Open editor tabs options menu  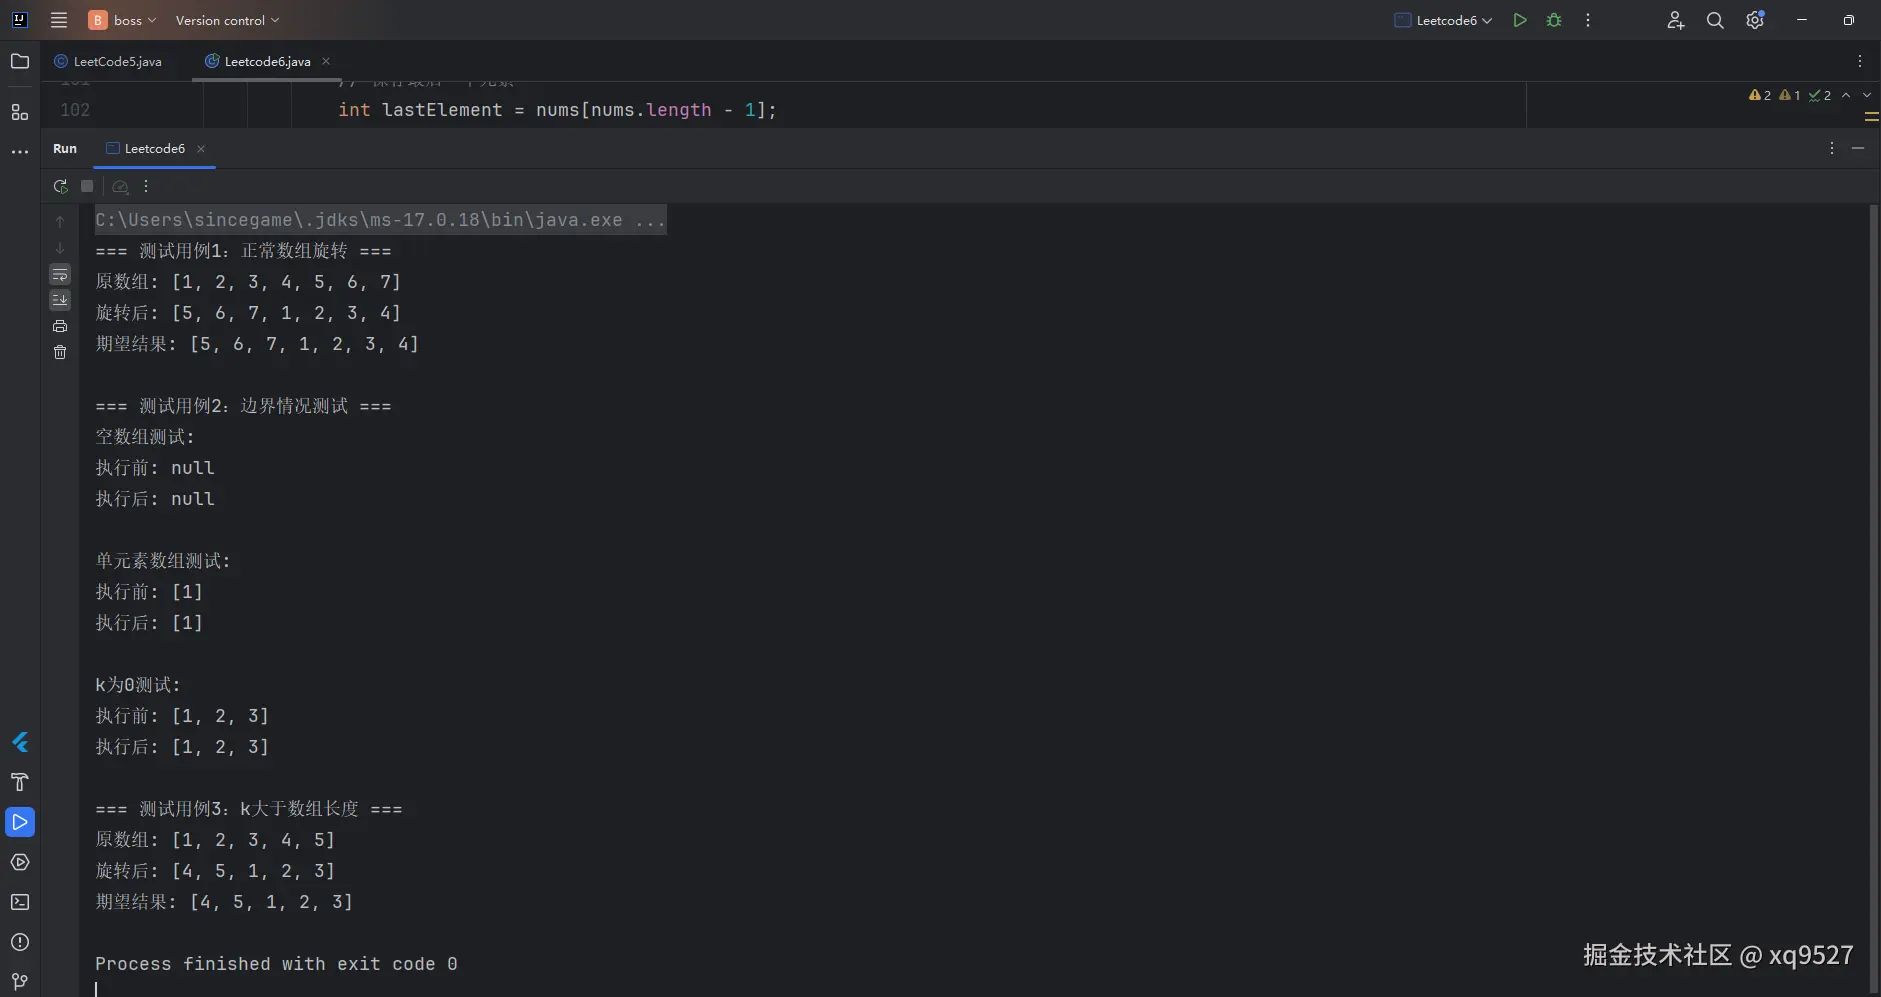click(1860, 61)
